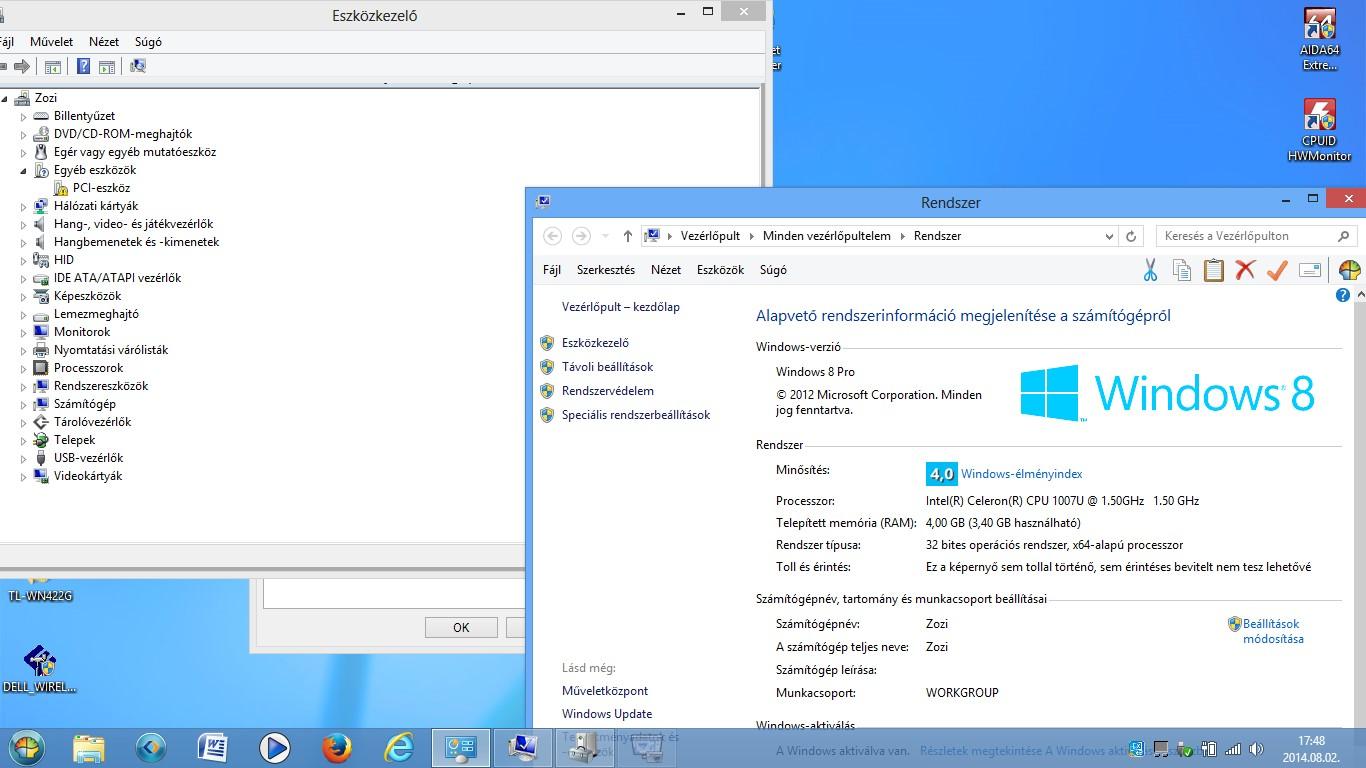Launch Firefox from taskbar

tap(337, 748)
